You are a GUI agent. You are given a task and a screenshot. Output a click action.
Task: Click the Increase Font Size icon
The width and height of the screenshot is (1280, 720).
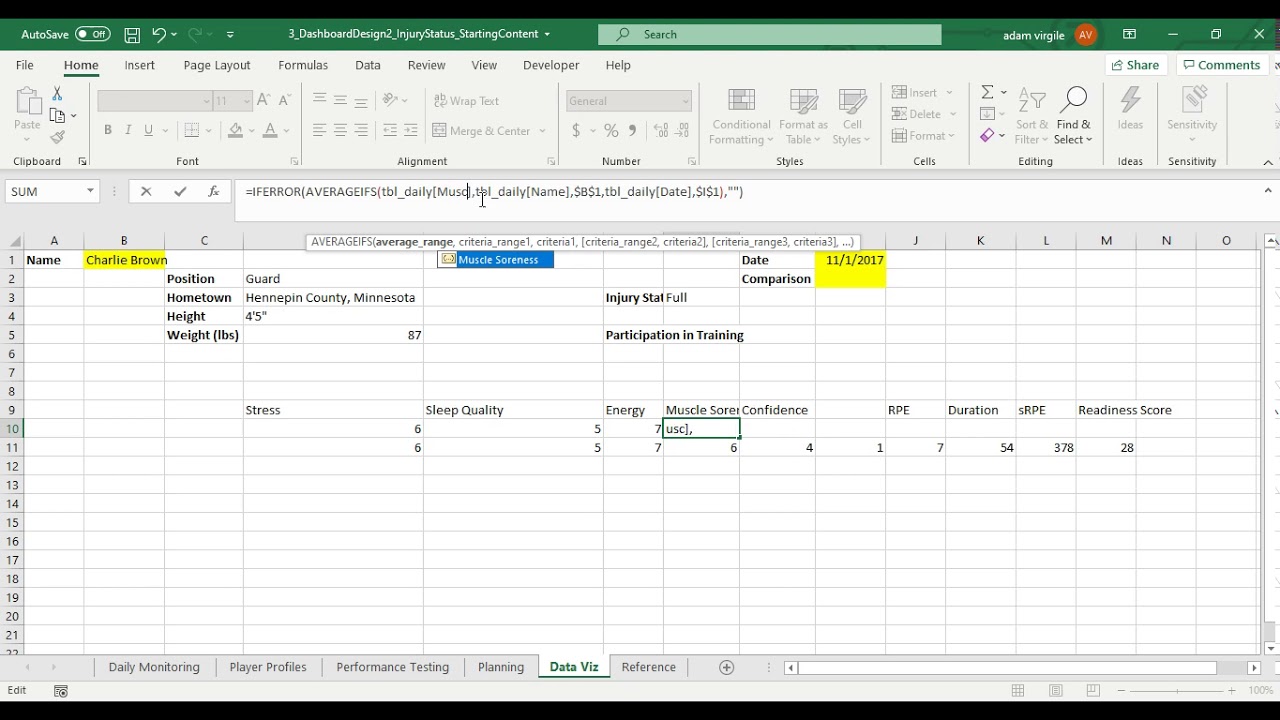[263, 100]
